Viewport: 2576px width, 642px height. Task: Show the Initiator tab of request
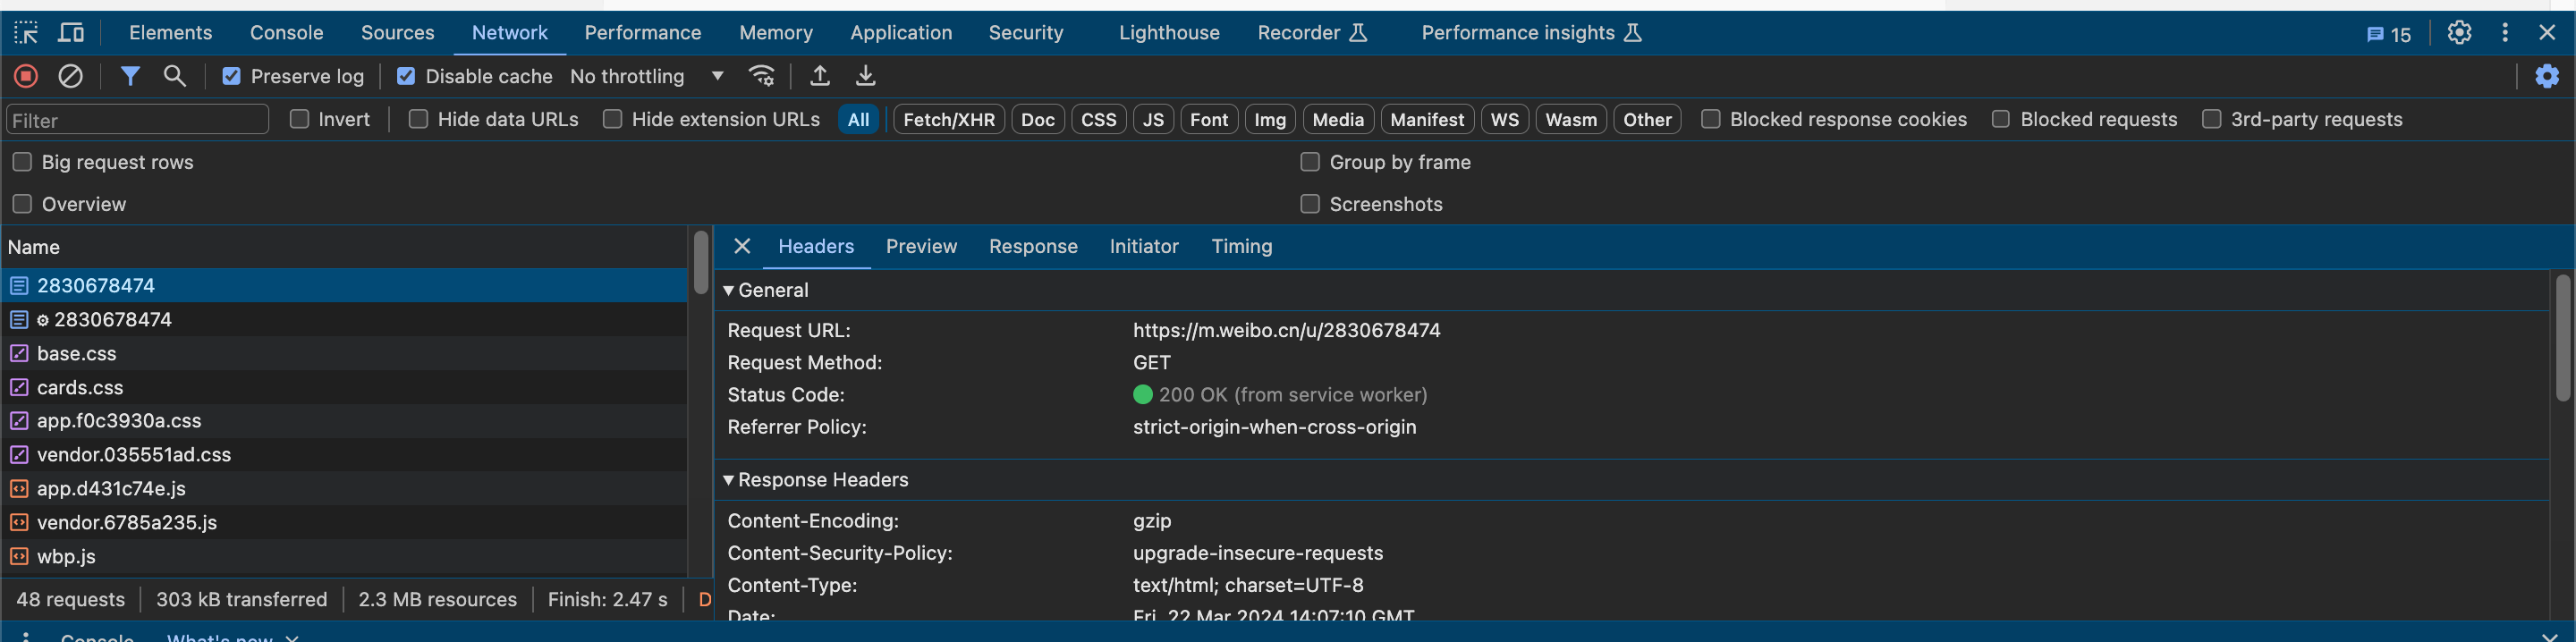pyautogui.click(x=1144, y=247)
